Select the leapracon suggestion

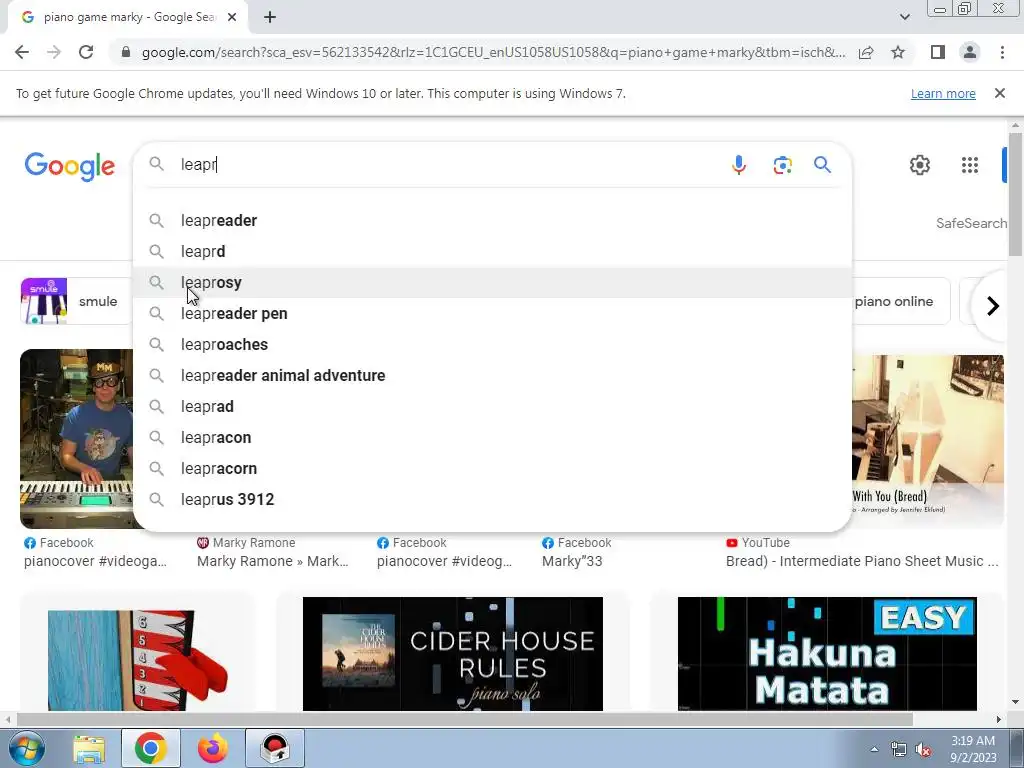(492, 438)
